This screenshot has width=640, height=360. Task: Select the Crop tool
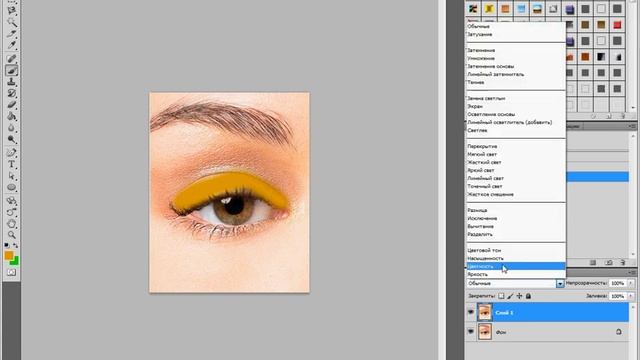[11, 33]
